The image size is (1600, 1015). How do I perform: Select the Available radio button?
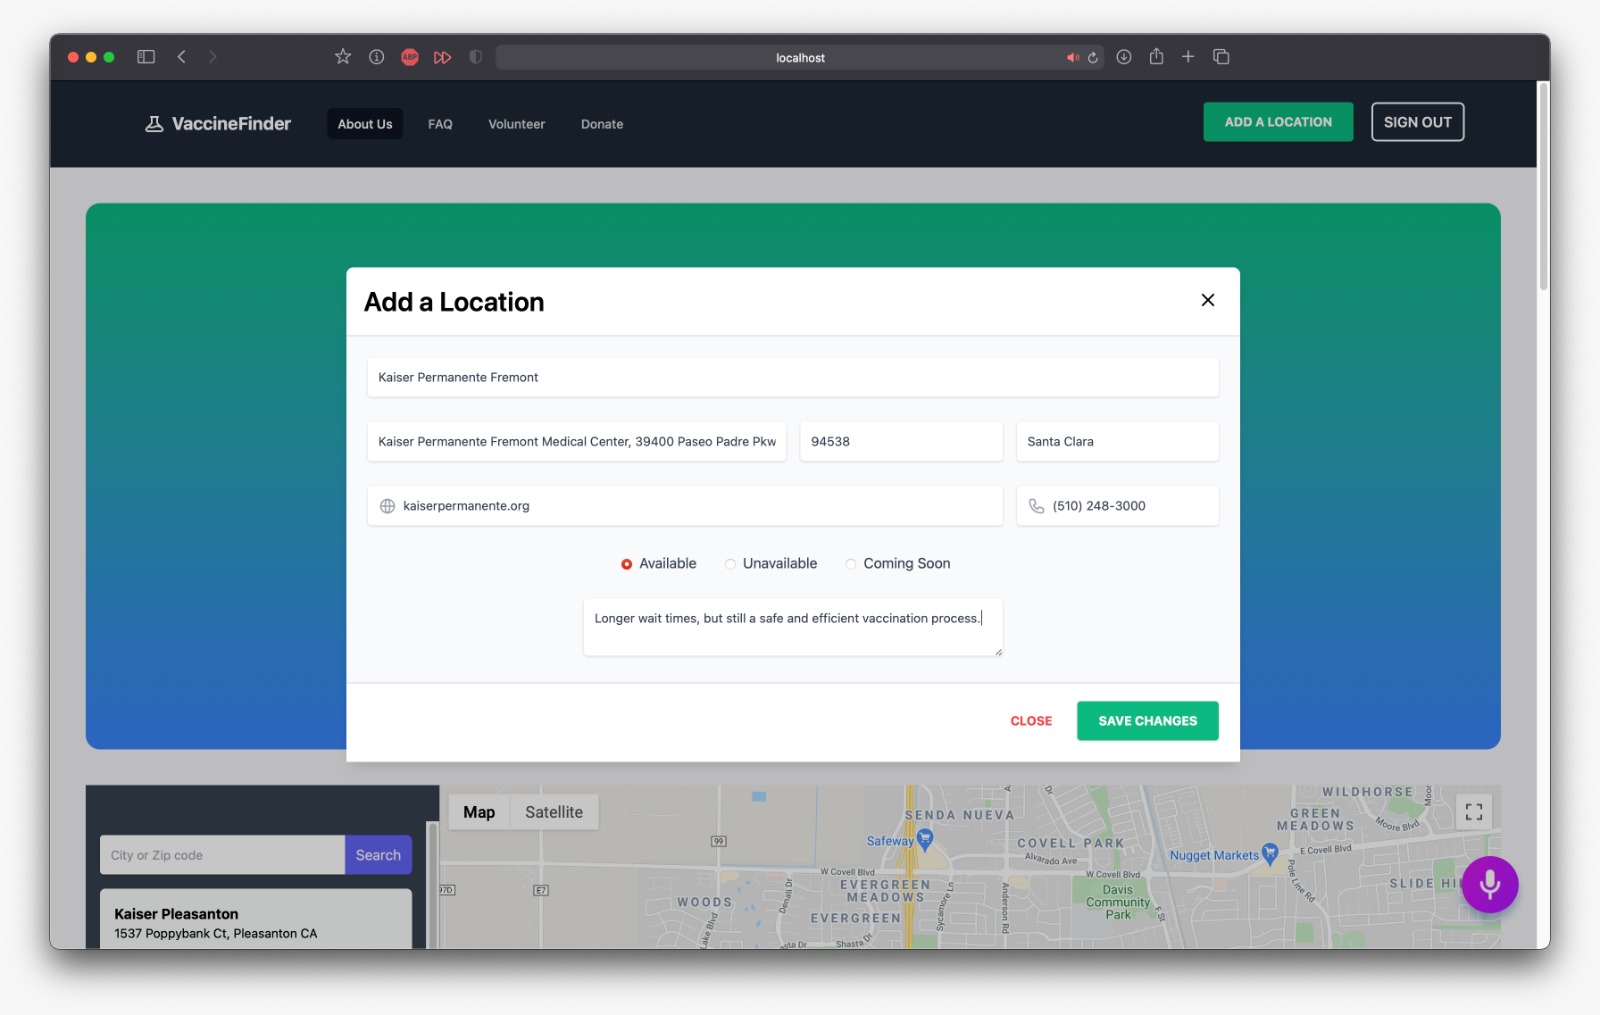627,564
